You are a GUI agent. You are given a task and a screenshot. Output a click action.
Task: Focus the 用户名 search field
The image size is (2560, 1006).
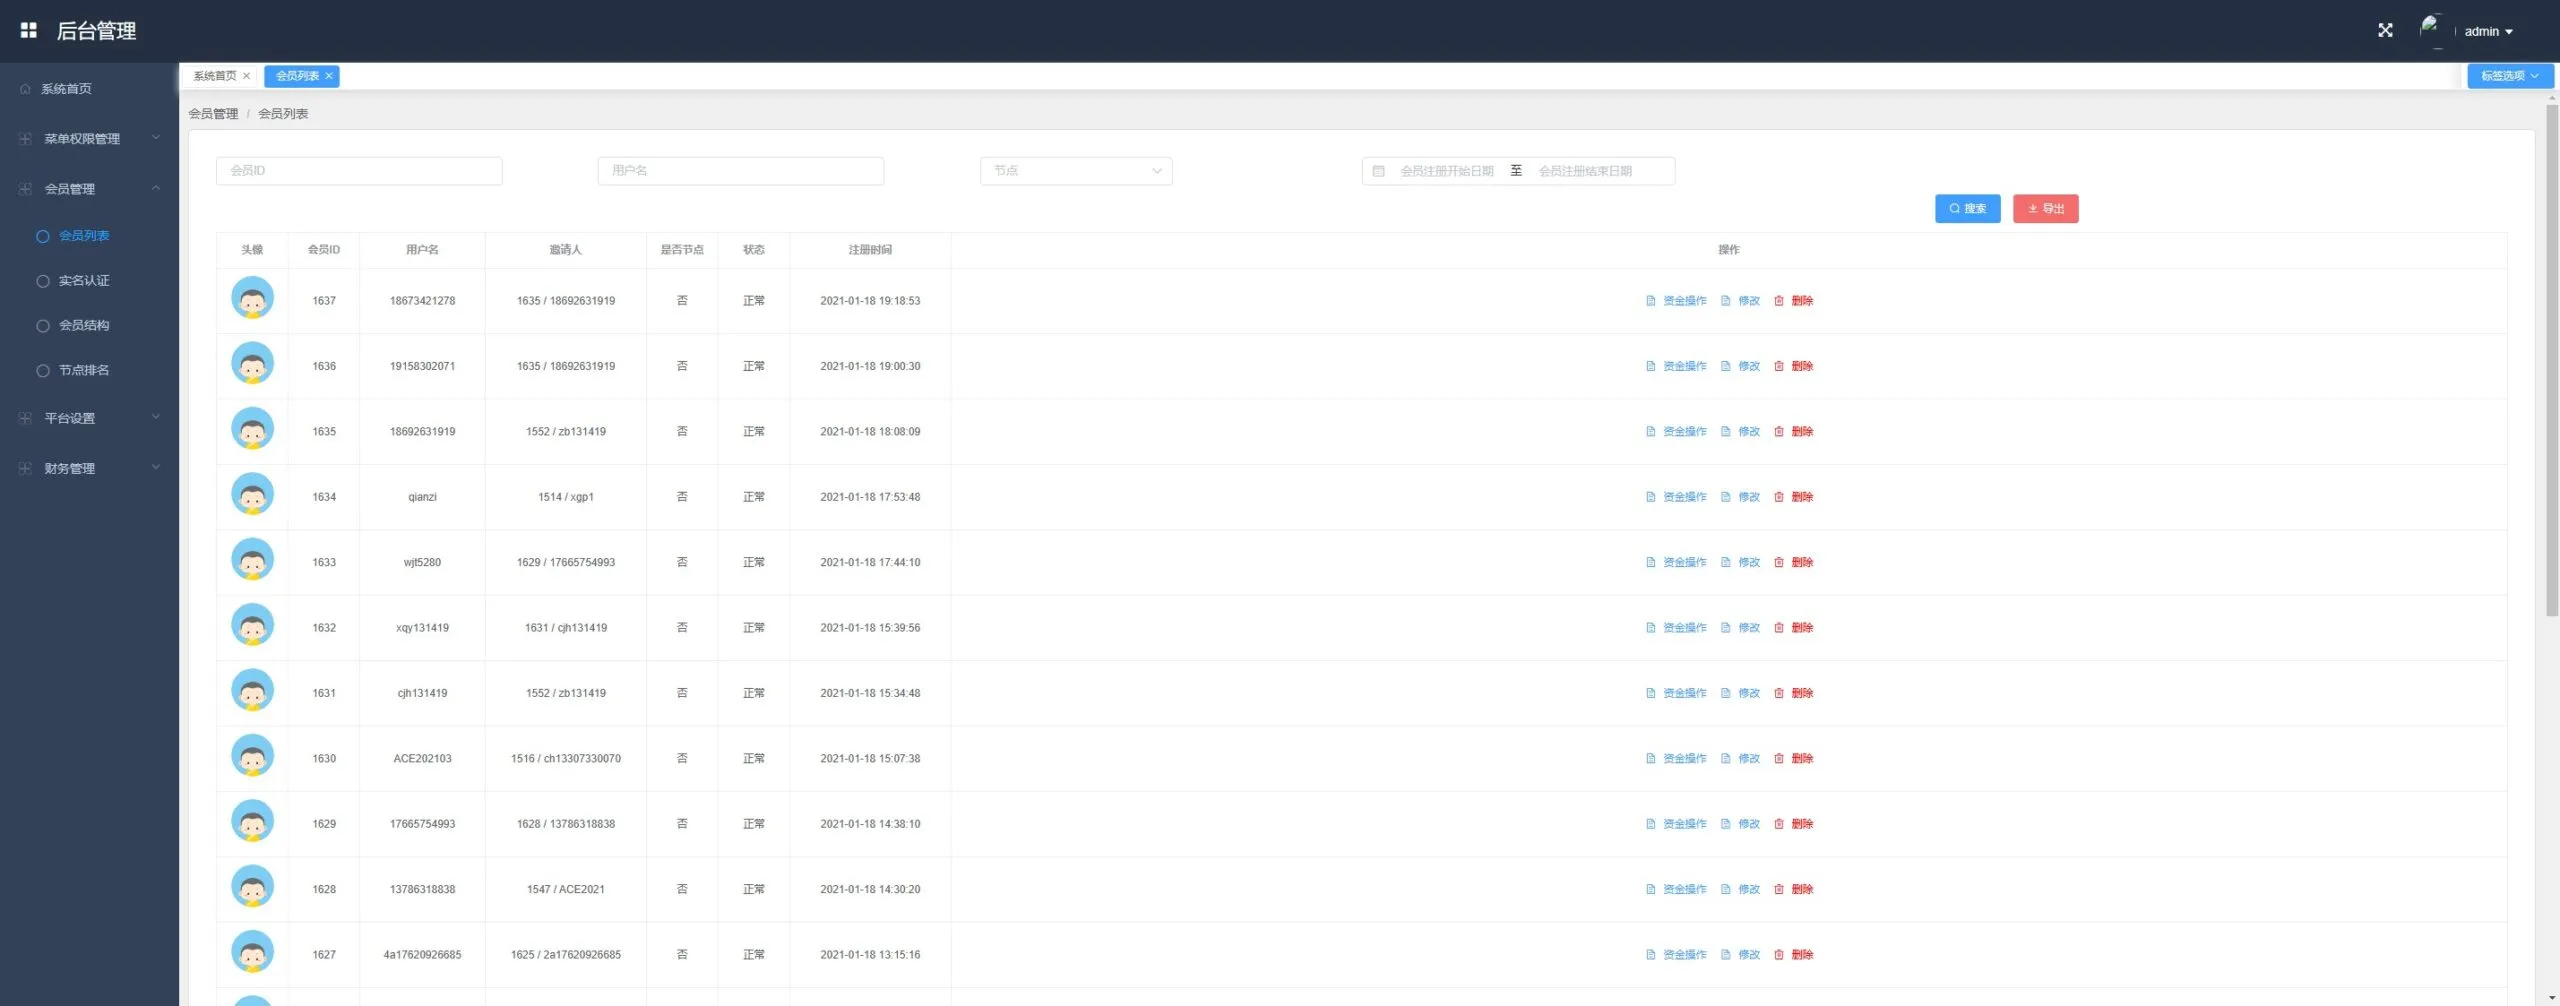[x=741, y=171]
